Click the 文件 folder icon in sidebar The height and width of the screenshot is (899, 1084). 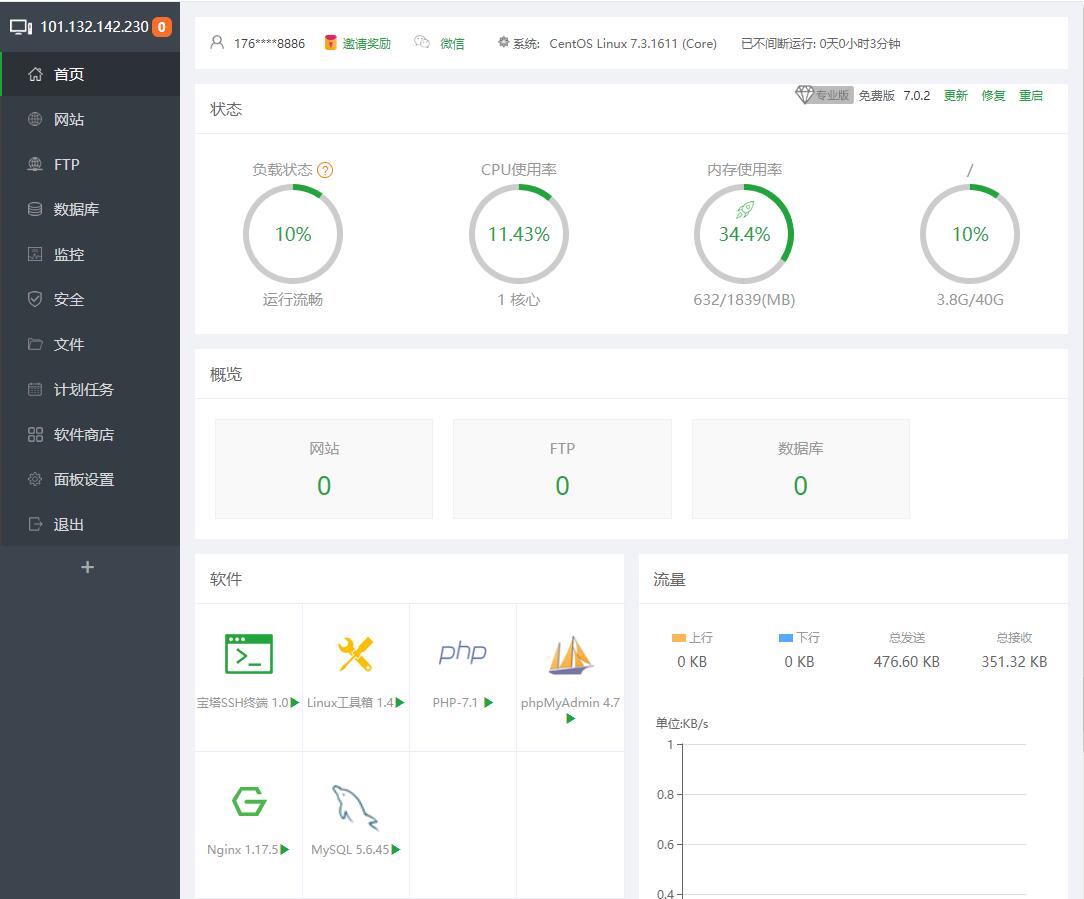pyautogui.click(x=35, y=344)
